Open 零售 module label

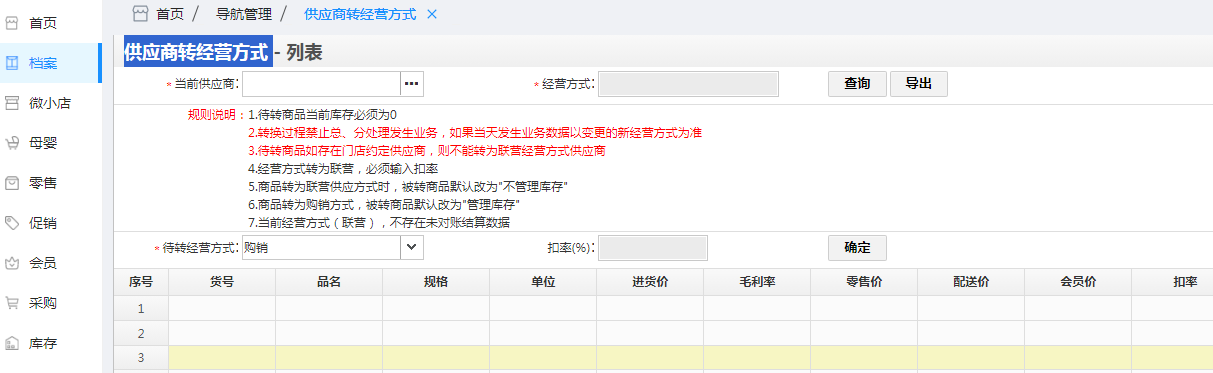(x=42, y=183)
